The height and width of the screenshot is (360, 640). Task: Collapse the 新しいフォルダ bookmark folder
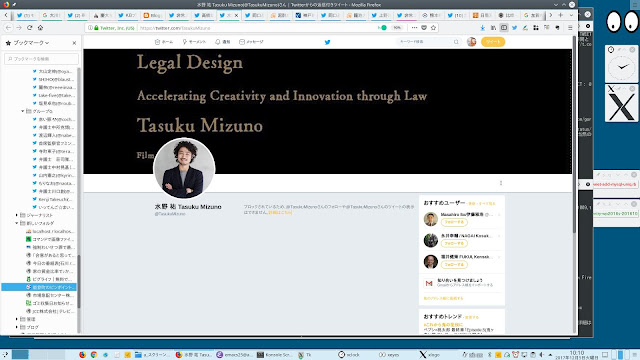tap(17, 223)
